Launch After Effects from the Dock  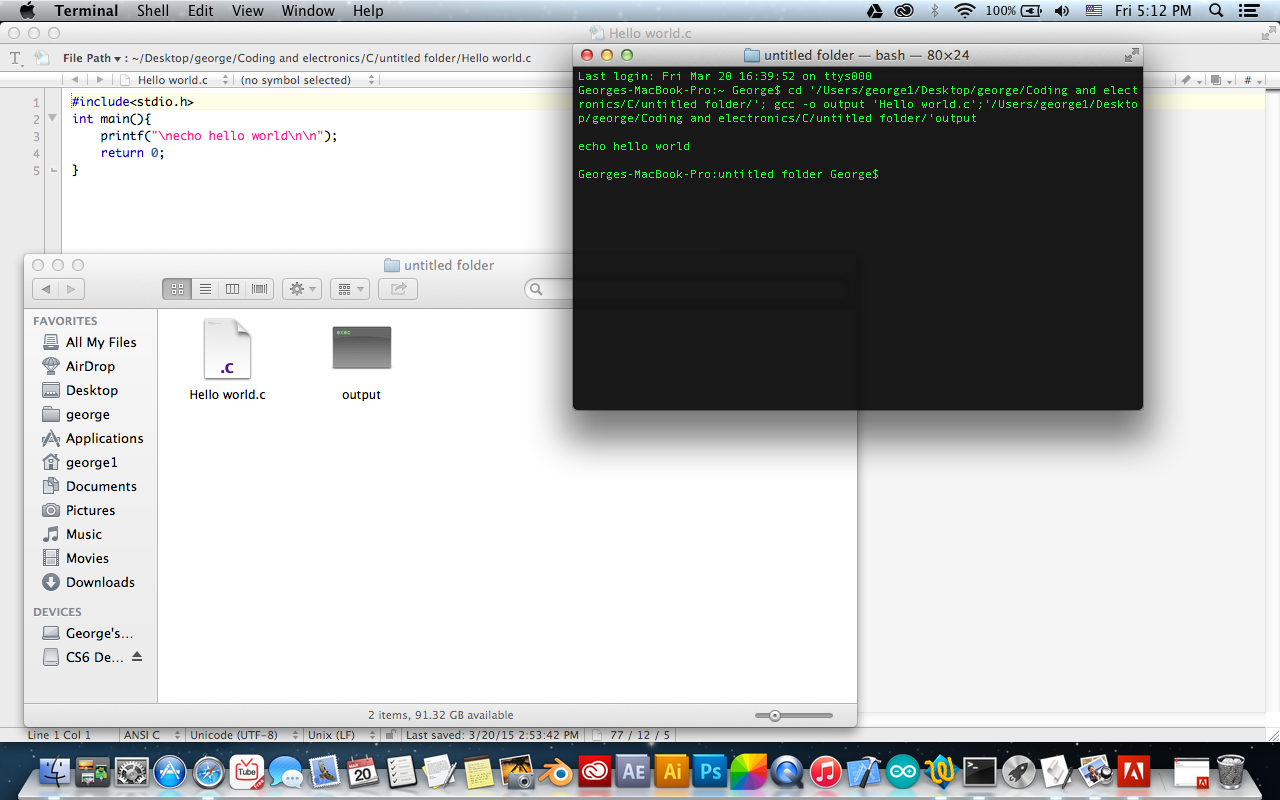[x=633, y=771]
